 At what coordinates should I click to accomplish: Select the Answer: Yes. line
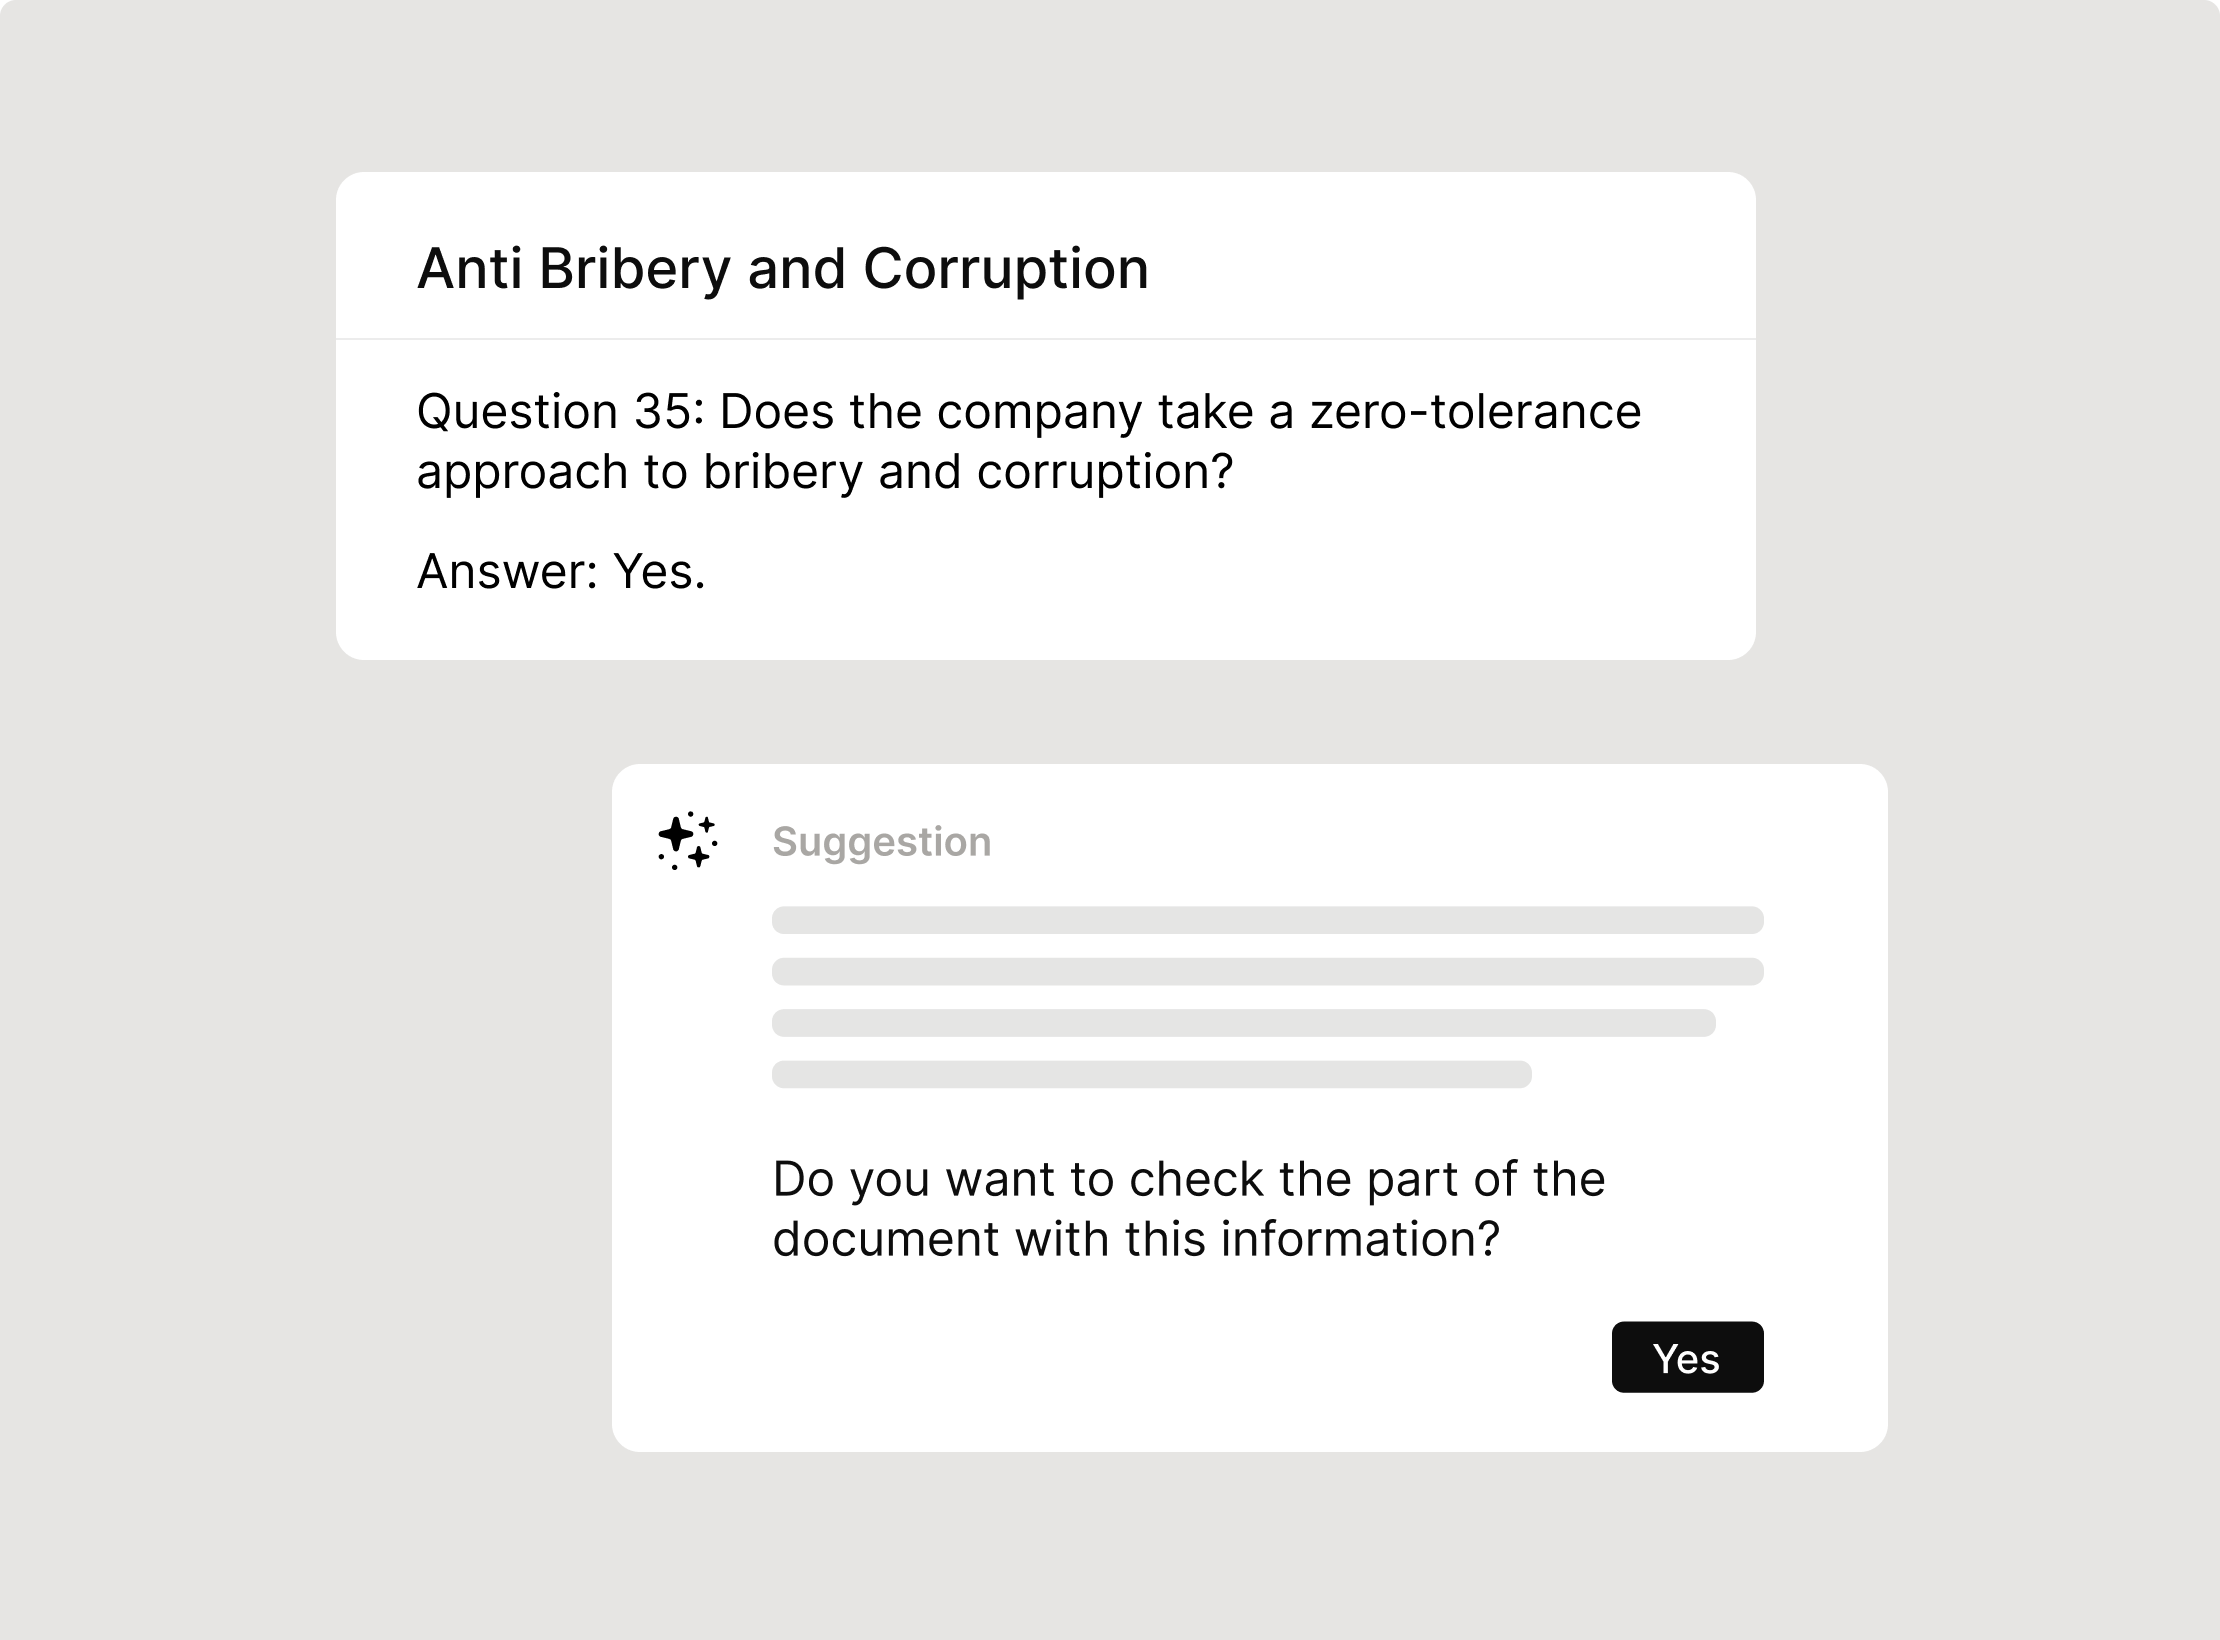point(561,572)
